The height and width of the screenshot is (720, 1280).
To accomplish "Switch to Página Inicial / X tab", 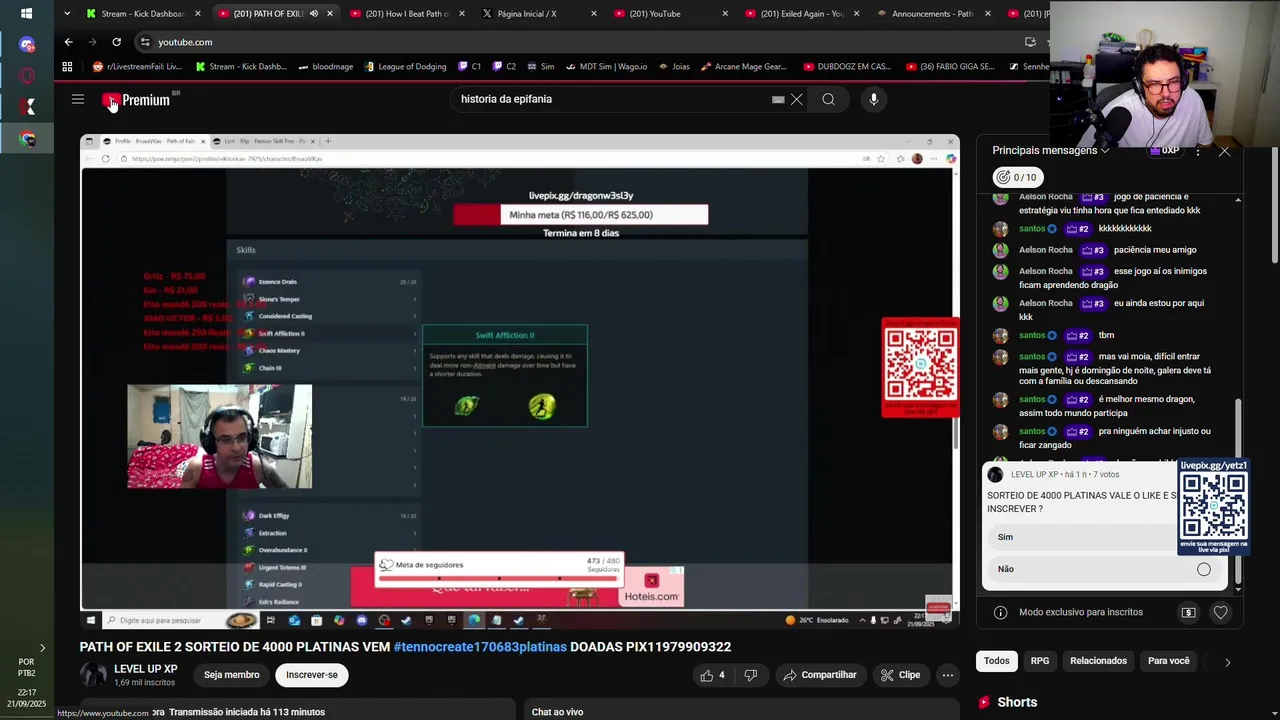I will tap(539, 14).
